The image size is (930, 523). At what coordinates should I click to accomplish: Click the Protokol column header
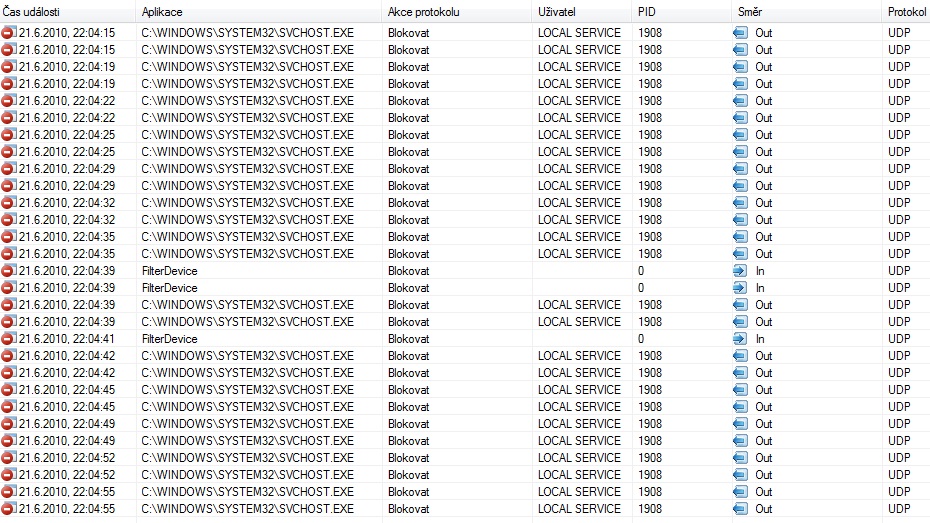click(906, 11)
